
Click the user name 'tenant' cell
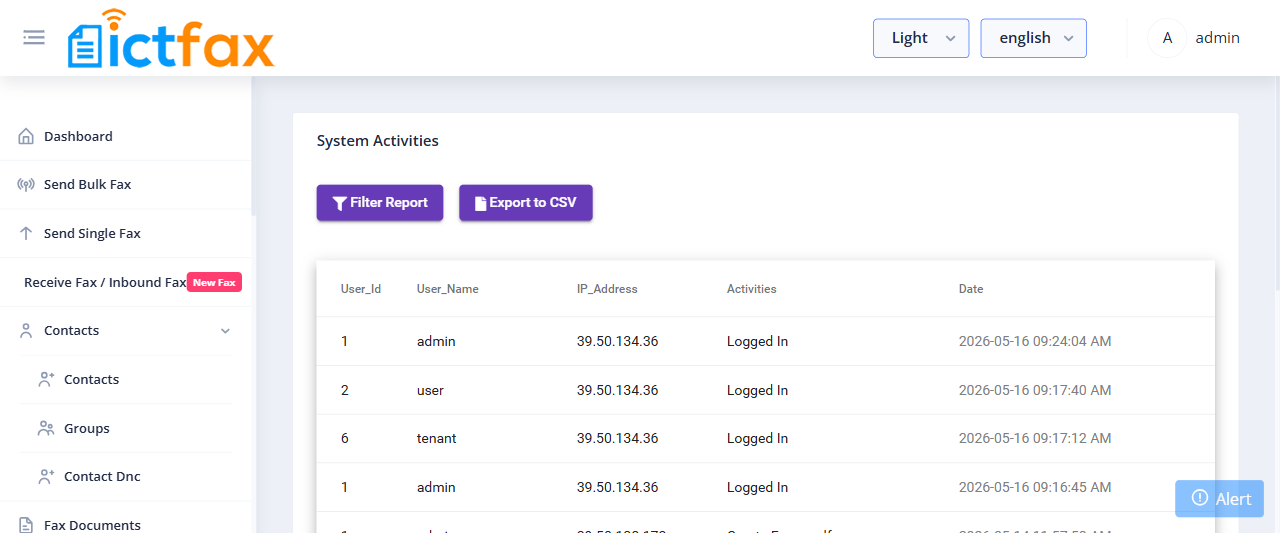(x=436, y=439)
